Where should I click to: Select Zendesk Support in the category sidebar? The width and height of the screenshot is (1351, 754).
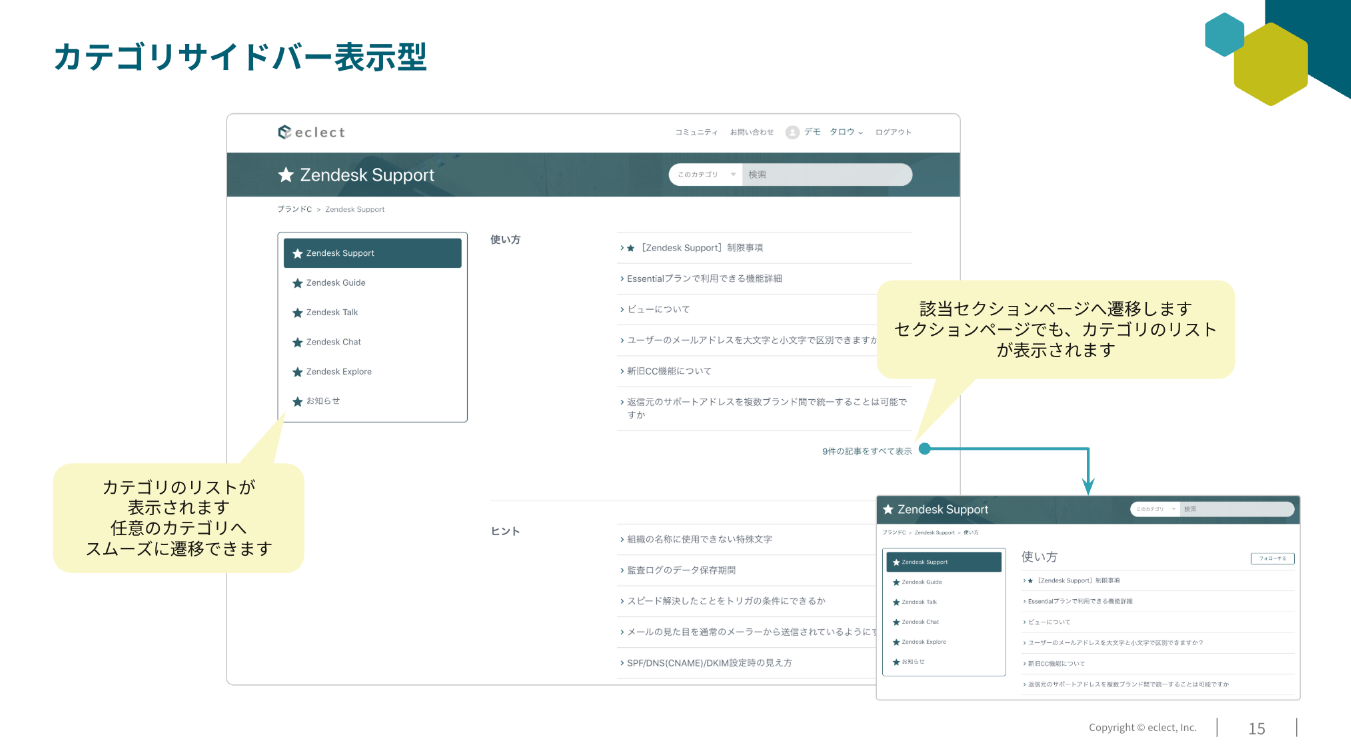[x=373, y=253]
